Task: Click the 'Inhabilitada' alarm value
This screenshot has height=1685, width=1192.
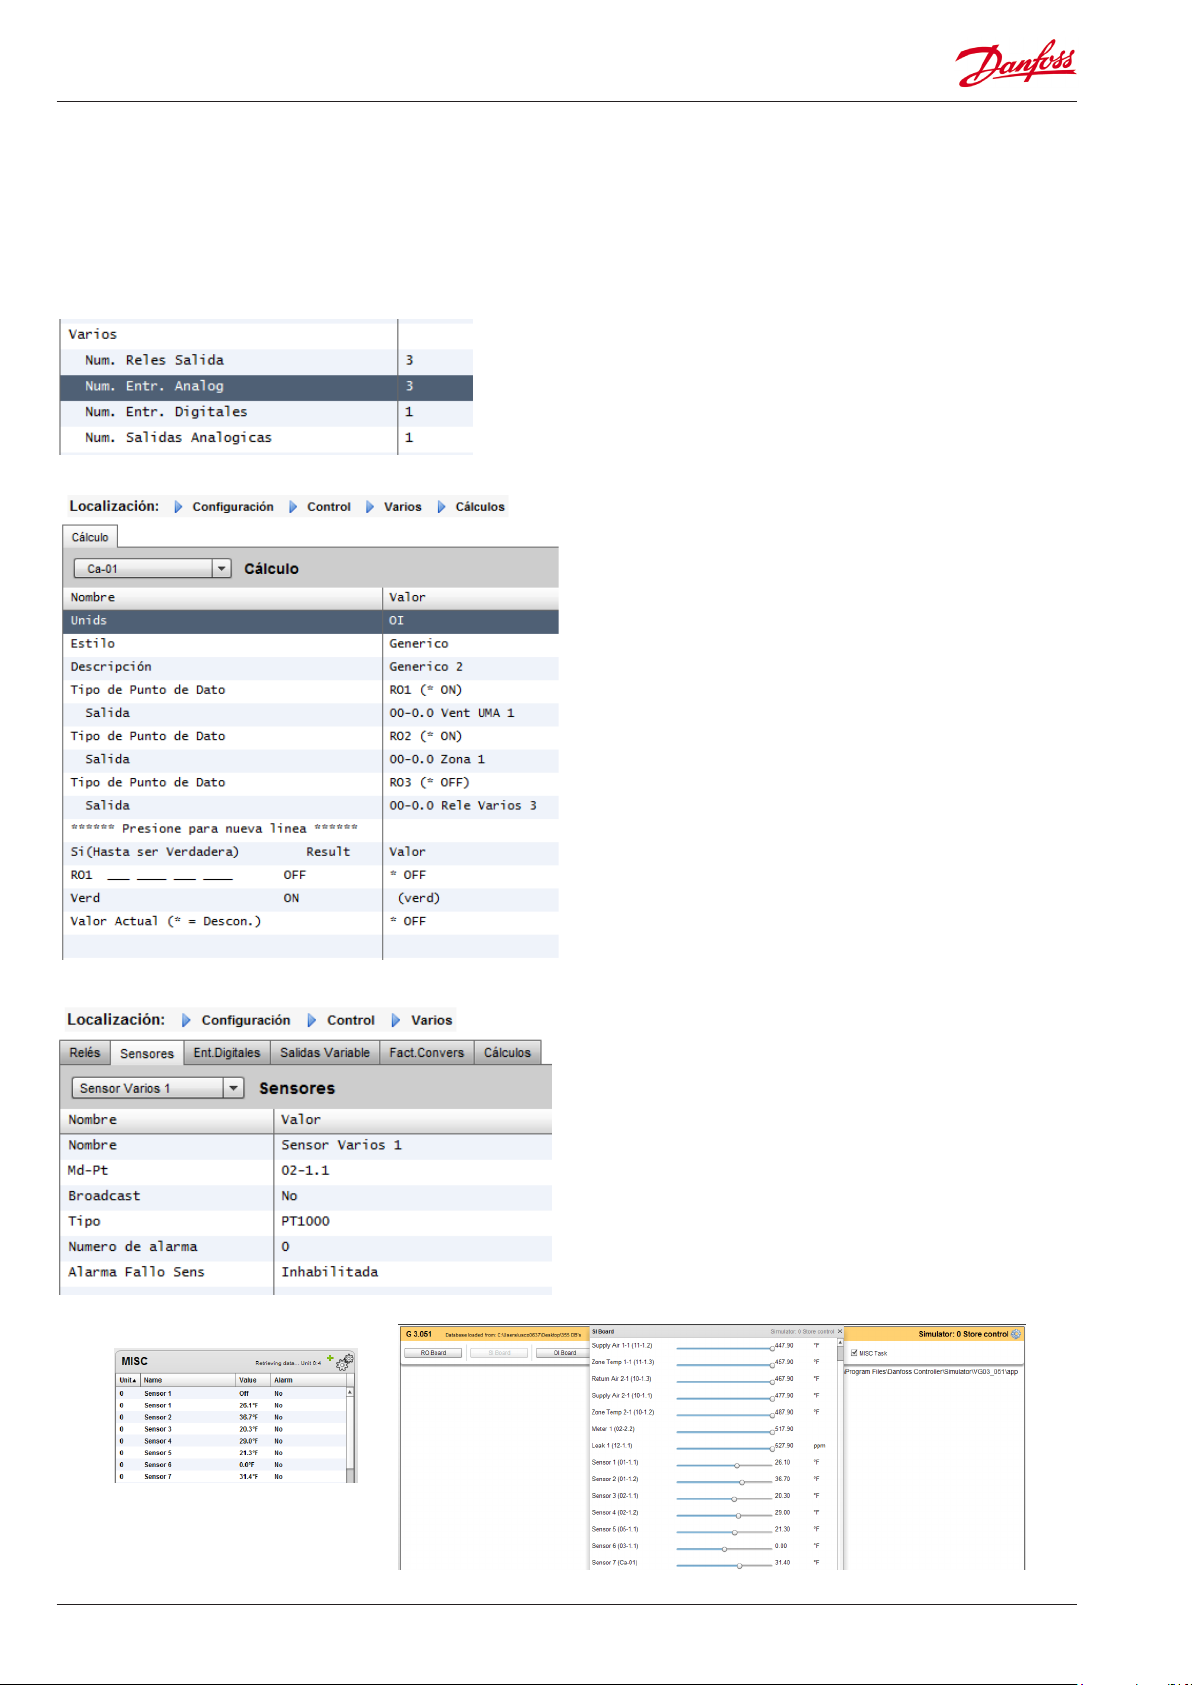Action: [x=330, y=1272]
